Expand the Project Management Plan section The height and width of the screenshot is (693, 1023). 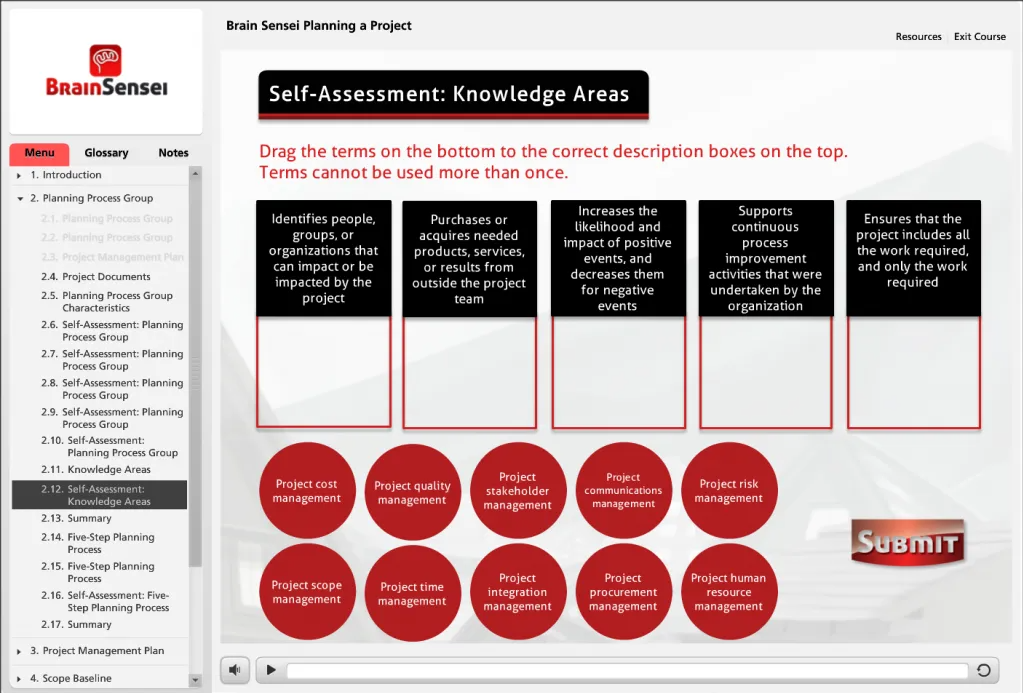[x=20, y=651]
